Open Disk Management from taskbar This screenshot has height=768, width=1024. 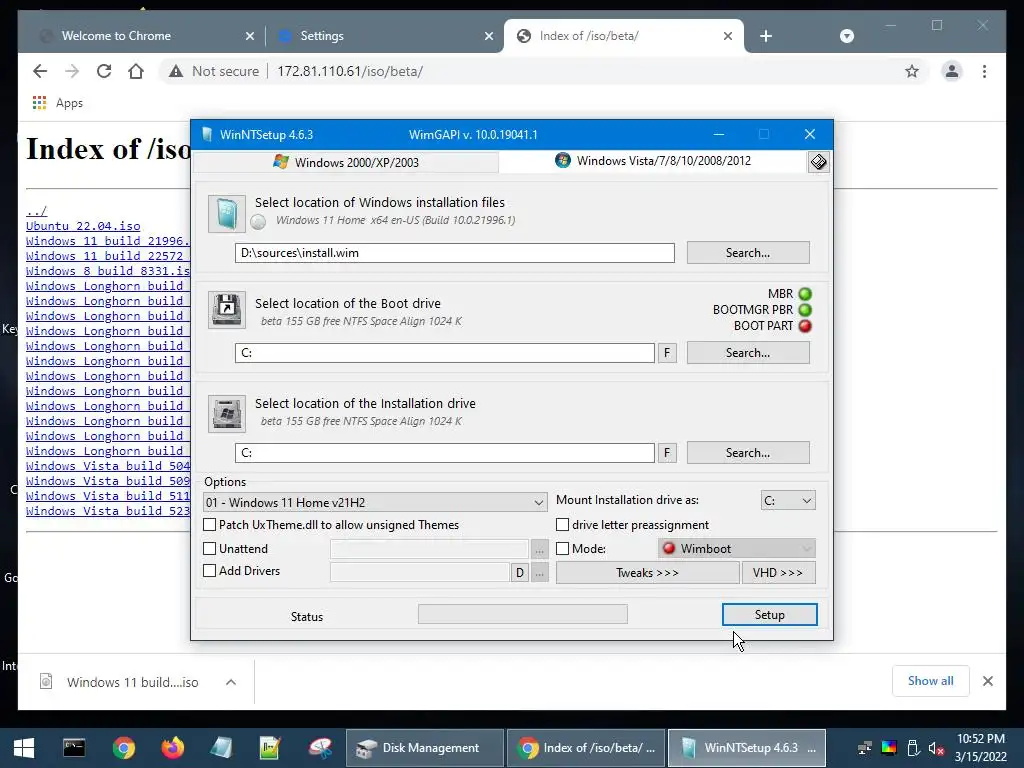pyautogui.click(x=424, y=748)
